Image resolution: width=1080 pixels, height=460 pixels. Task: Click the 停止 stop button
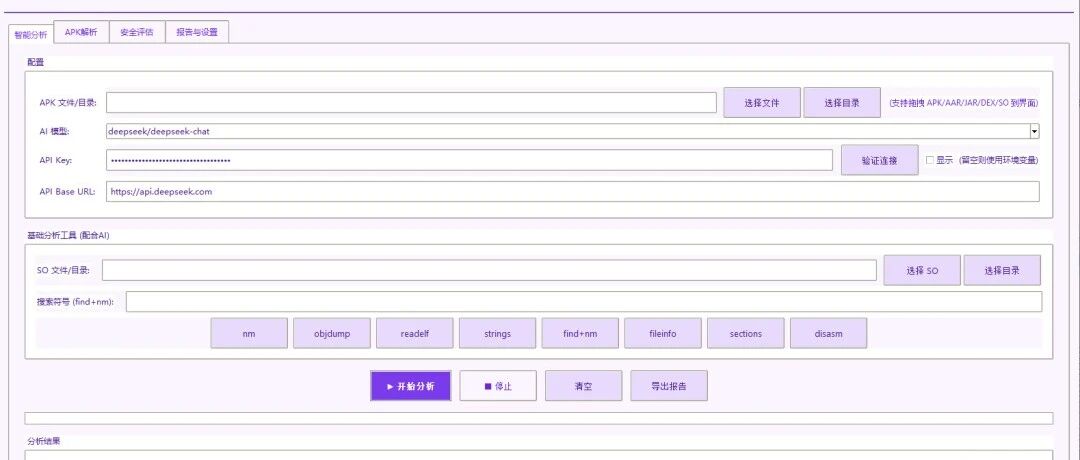pyautogui.click(x=498, y=386)
